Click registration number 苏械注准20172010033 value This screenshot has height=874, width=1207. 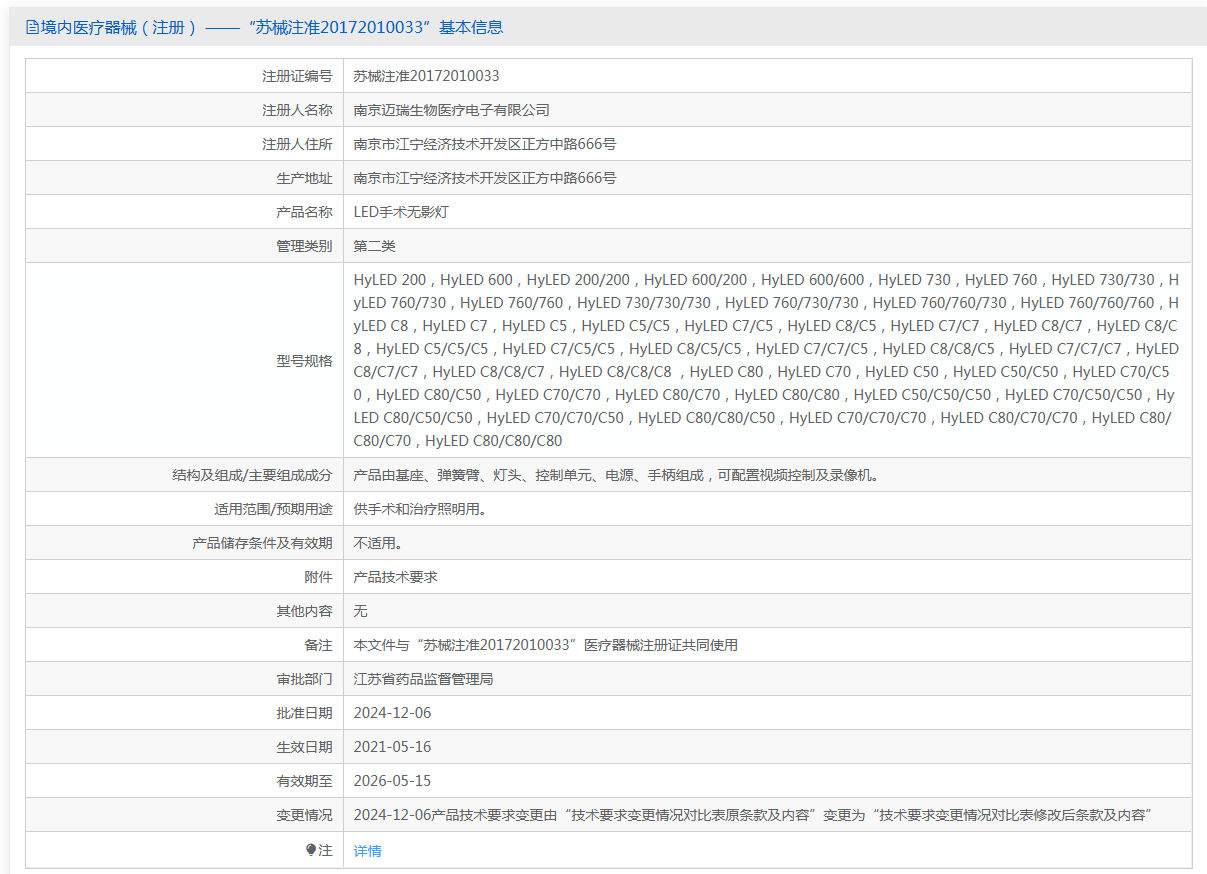coord(427,76)
